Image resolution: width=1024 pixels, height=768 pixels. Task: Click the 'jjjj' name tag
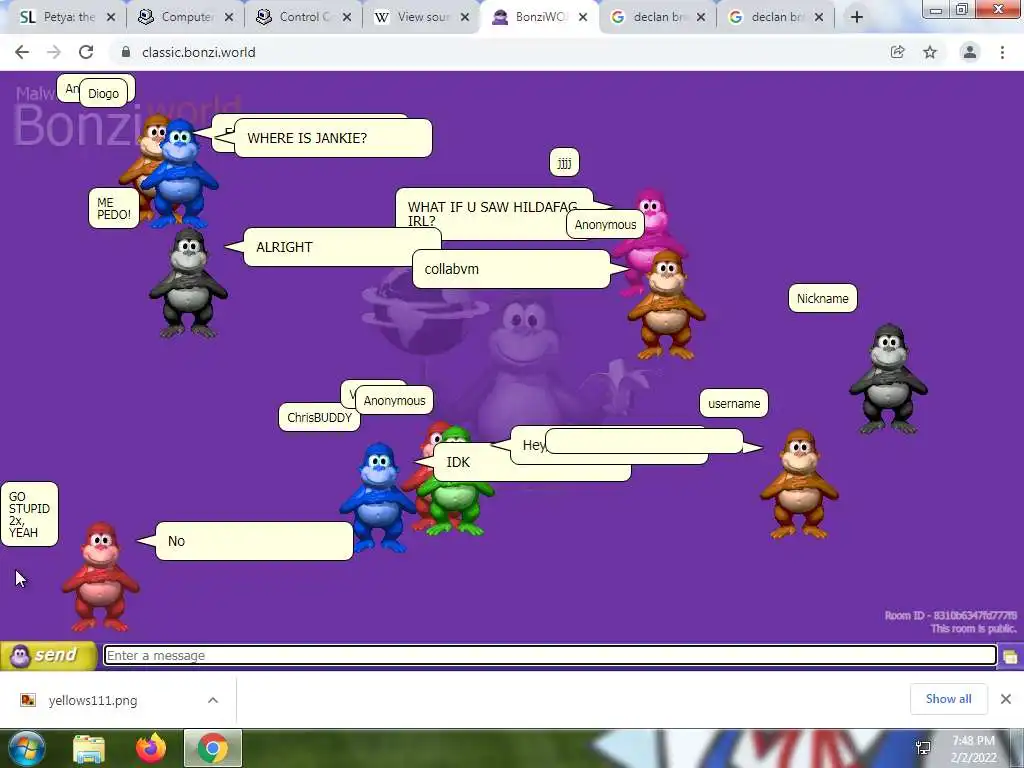[x=564, y=163]
